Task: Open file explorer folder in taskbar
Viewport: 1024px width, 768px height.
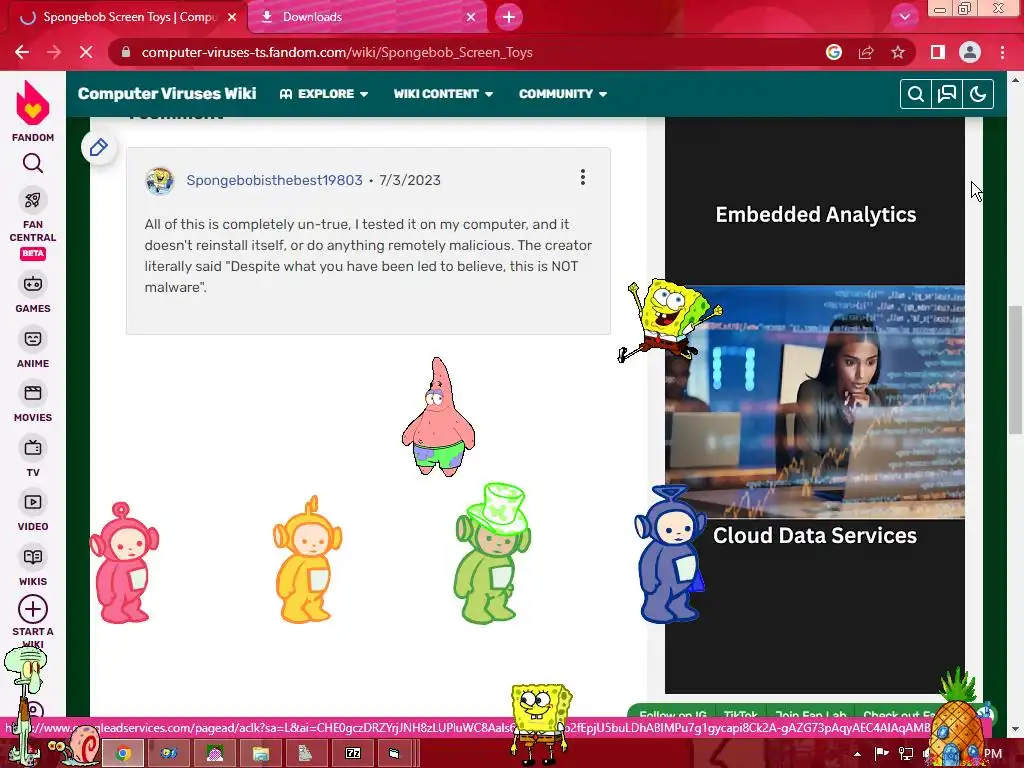Action: (261, 753)
